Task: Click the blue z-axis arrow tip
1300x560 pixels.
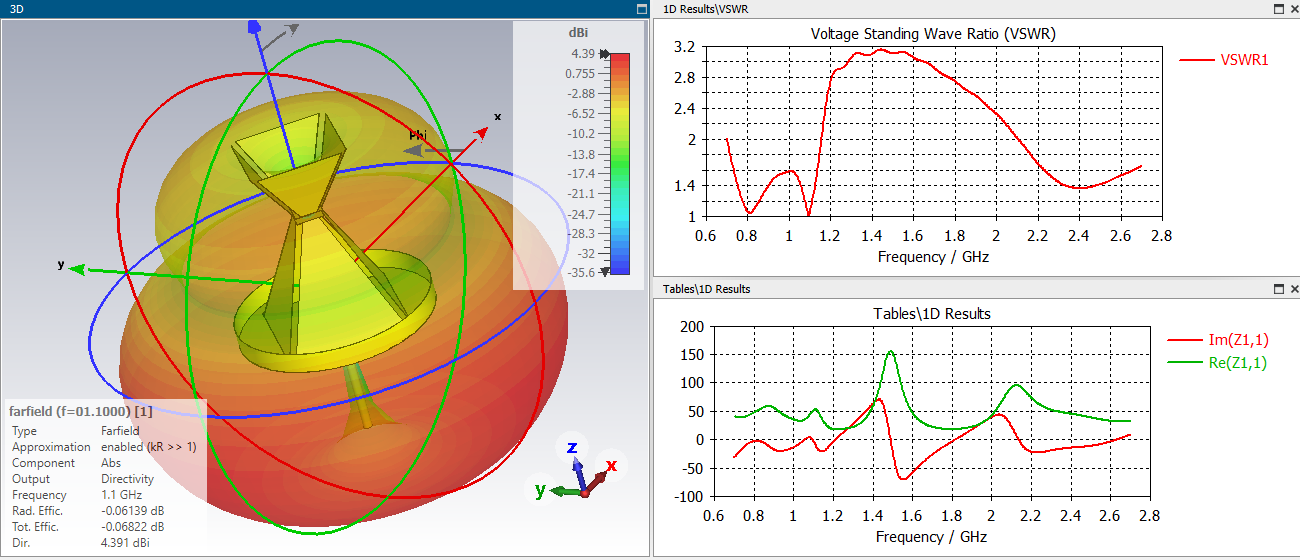Action: (x=254, y=26)
